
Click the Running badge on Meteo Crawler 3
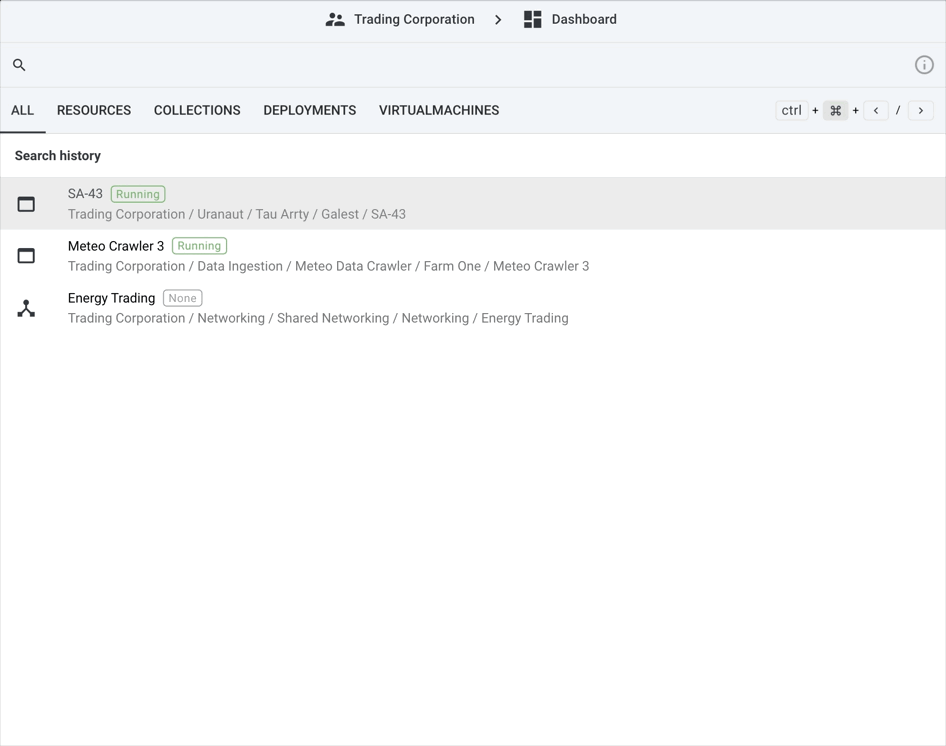[199, 245]
